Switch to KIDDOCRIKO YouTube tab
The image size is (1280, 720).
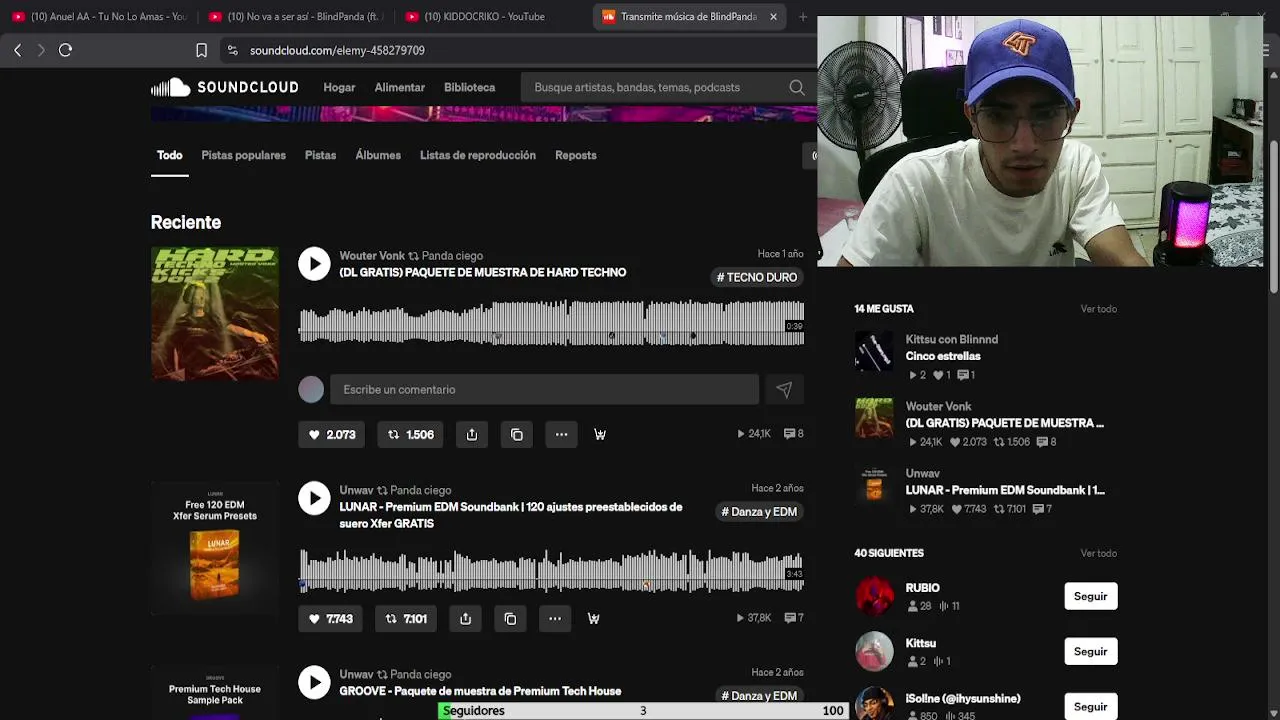[x=485, y=16]
